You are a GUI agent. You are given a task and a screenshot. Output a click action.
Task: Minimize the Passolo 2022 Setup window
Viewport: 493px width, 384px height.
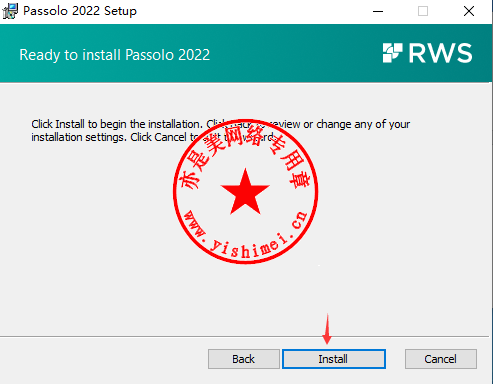(x=378, y=11)
